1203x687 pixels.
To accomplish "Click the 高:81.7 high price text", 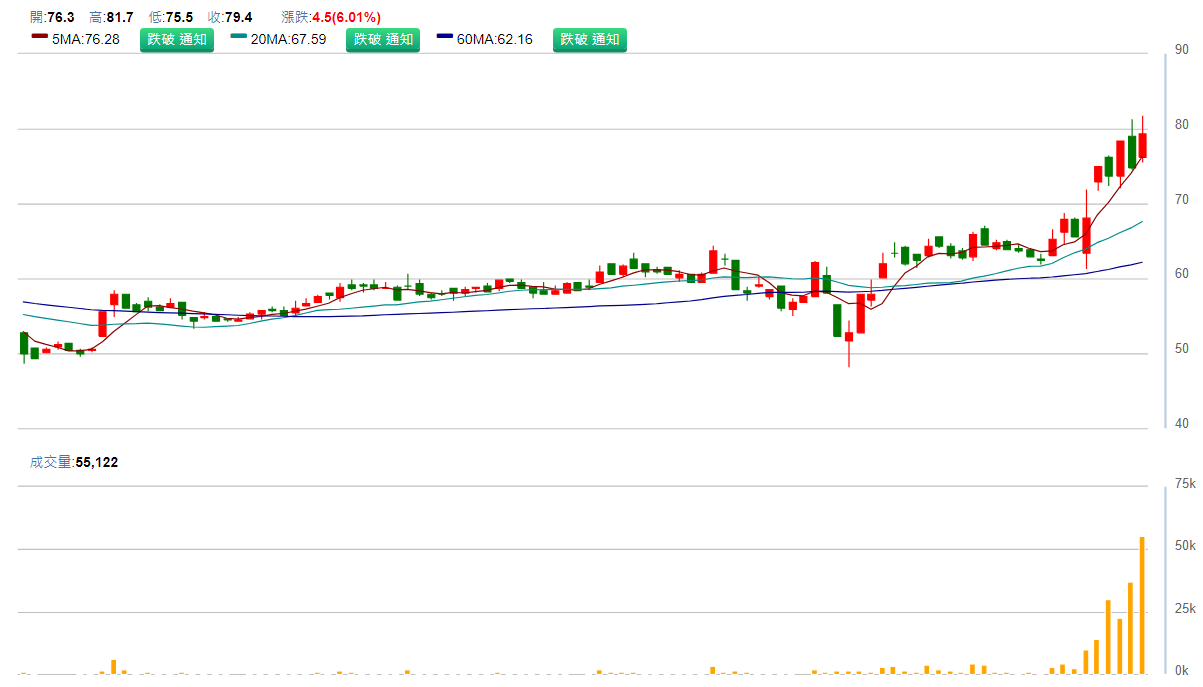I will coord(111,17).
